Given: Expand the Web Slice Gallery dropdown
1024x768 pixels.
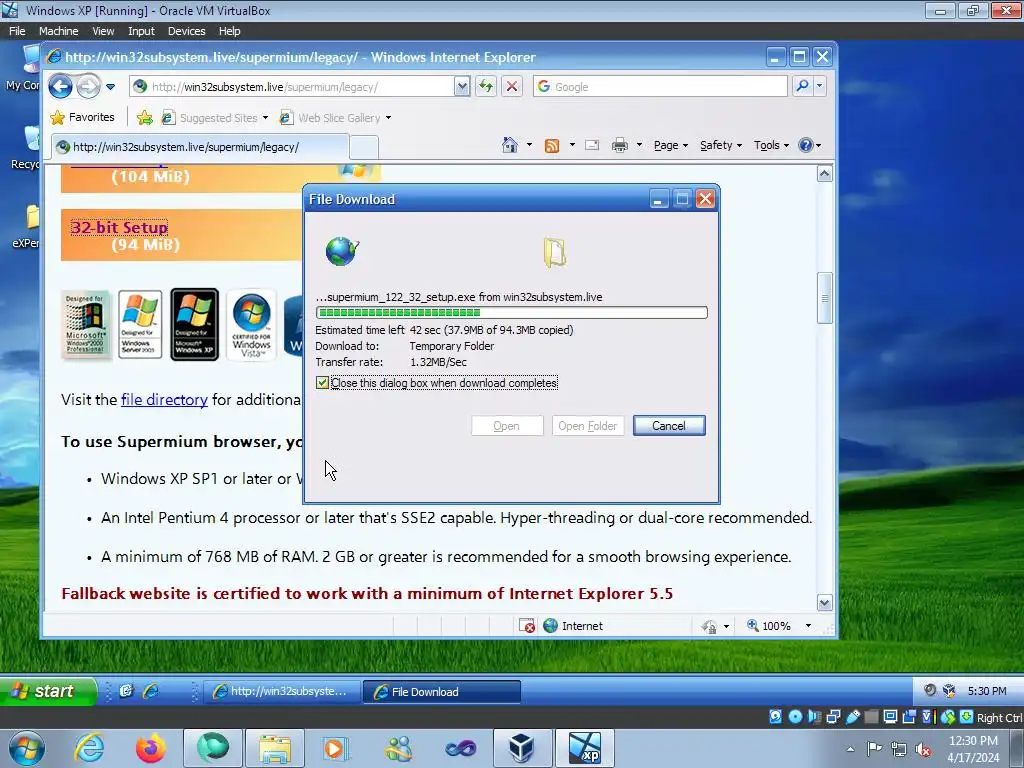Looking at the screenshot, I should (389, 118).
